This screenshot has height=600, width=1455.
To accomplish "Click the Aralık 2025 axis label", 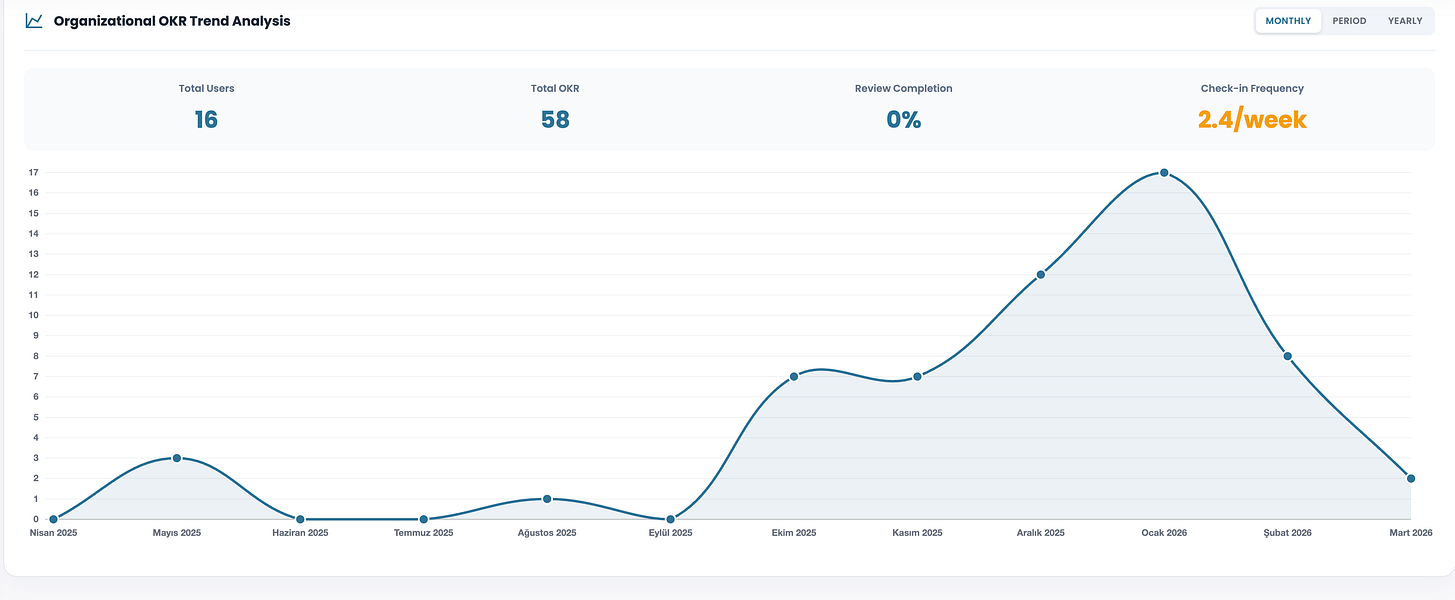I will pos(1041,533).
